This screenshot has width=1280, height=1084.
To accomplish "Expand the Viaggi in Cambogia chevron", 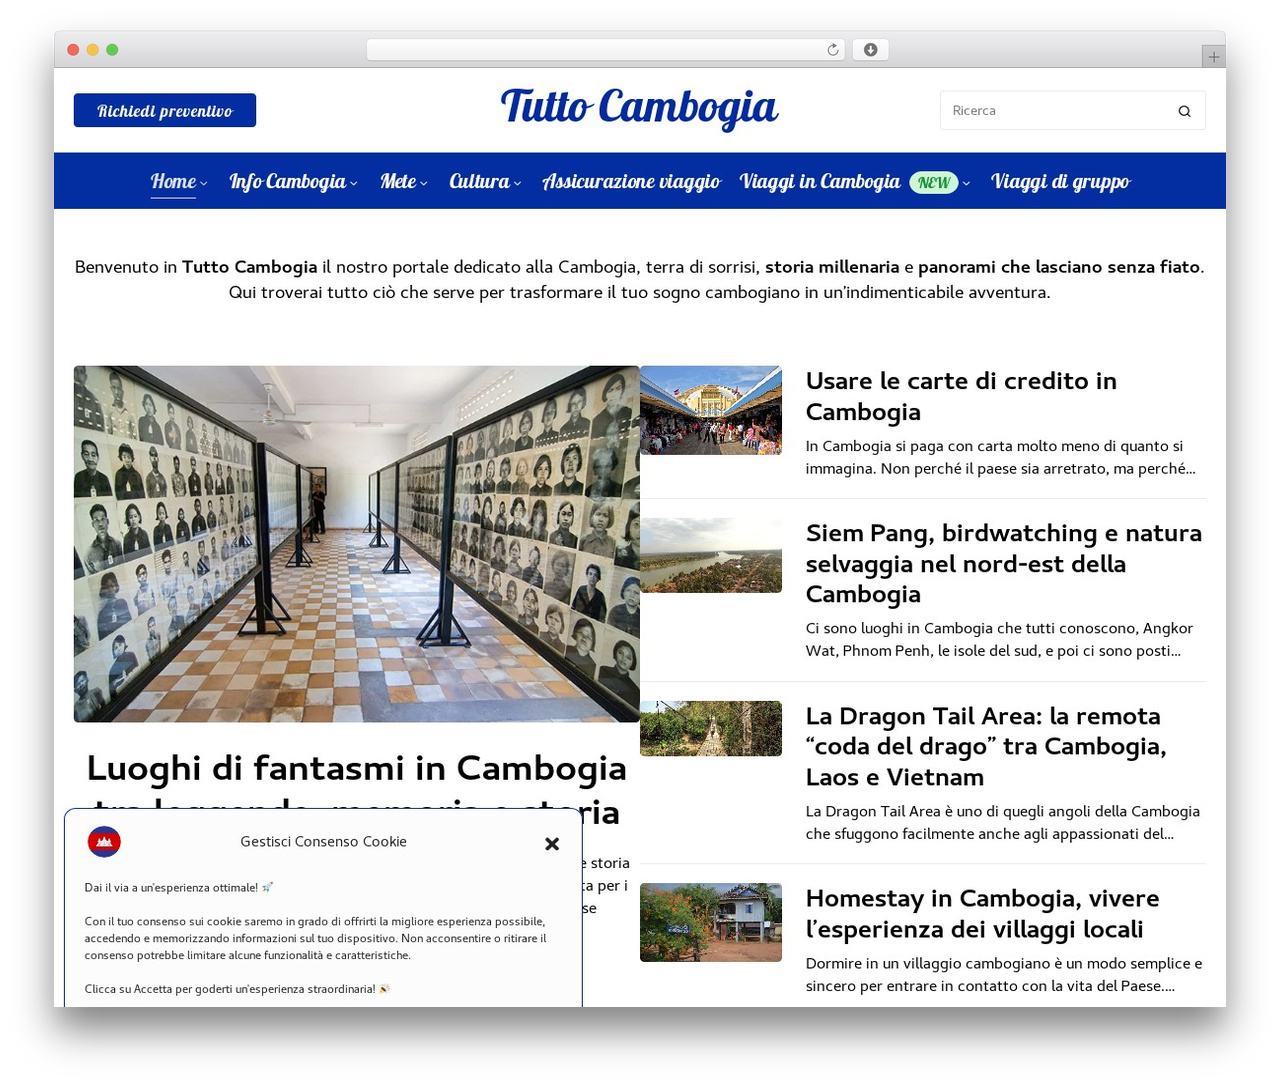I will pos(966,183).
